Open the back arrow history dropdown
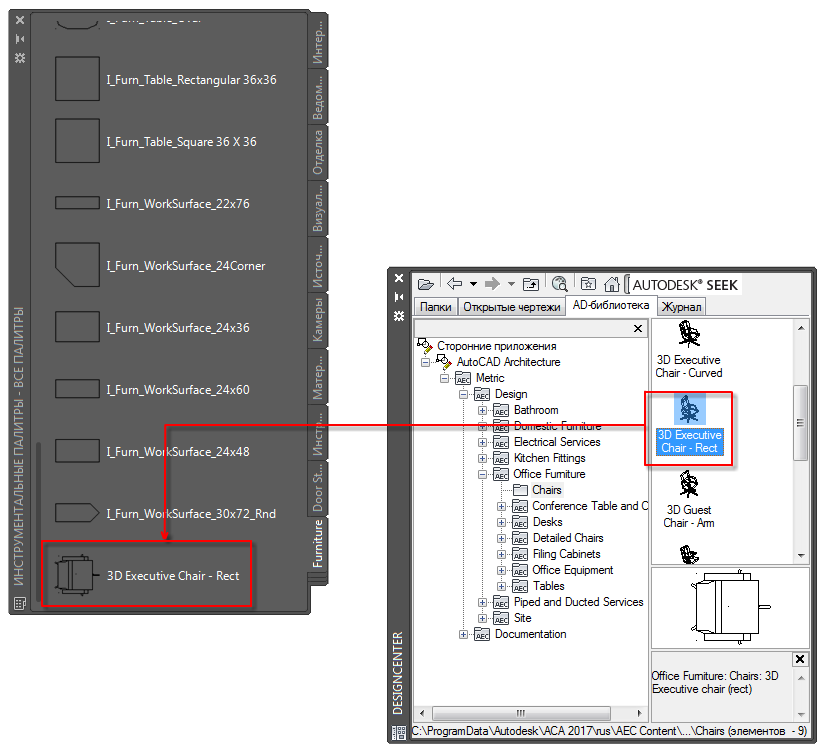 (x=474, y=284)
